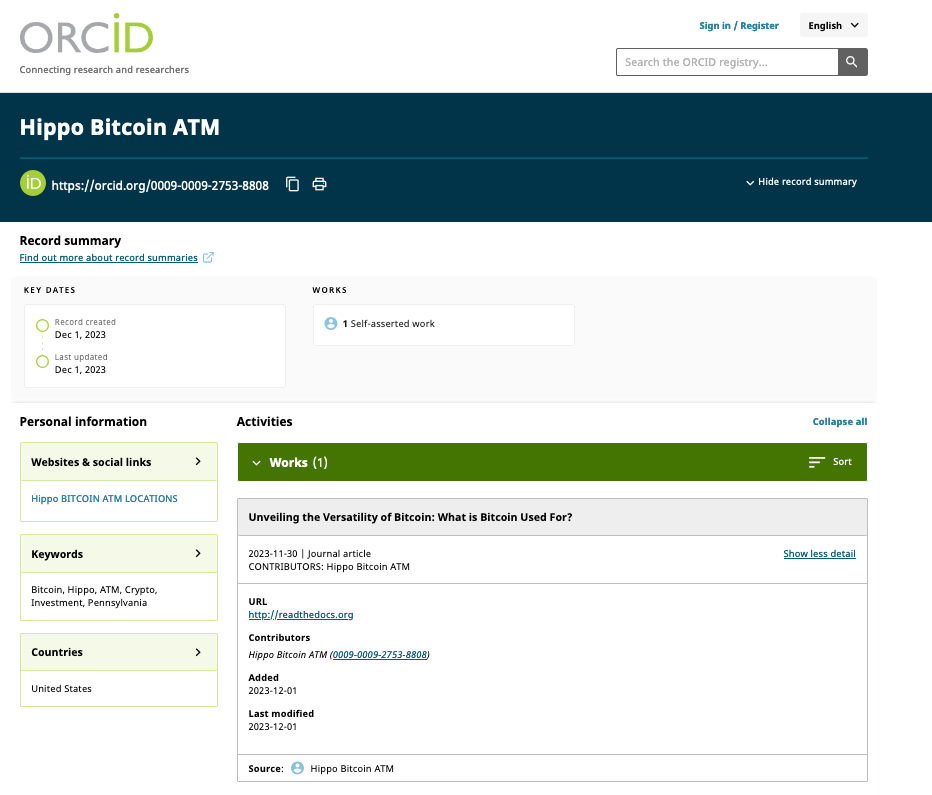Toggle Show less detail on the work
The width and height of the screenshot is (932, 795).
tap(819, 553)
